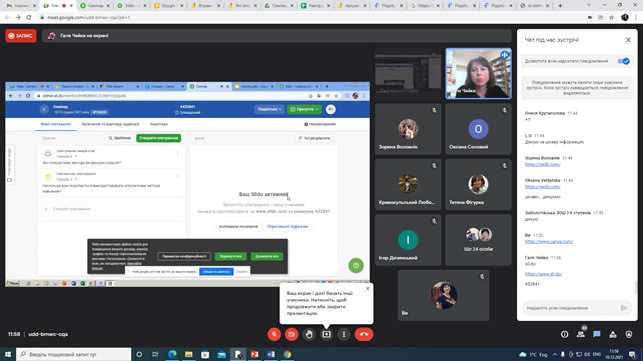
Task: Toggle the chat panel icon
Action: pyautogui.click(x=597, y=334)
